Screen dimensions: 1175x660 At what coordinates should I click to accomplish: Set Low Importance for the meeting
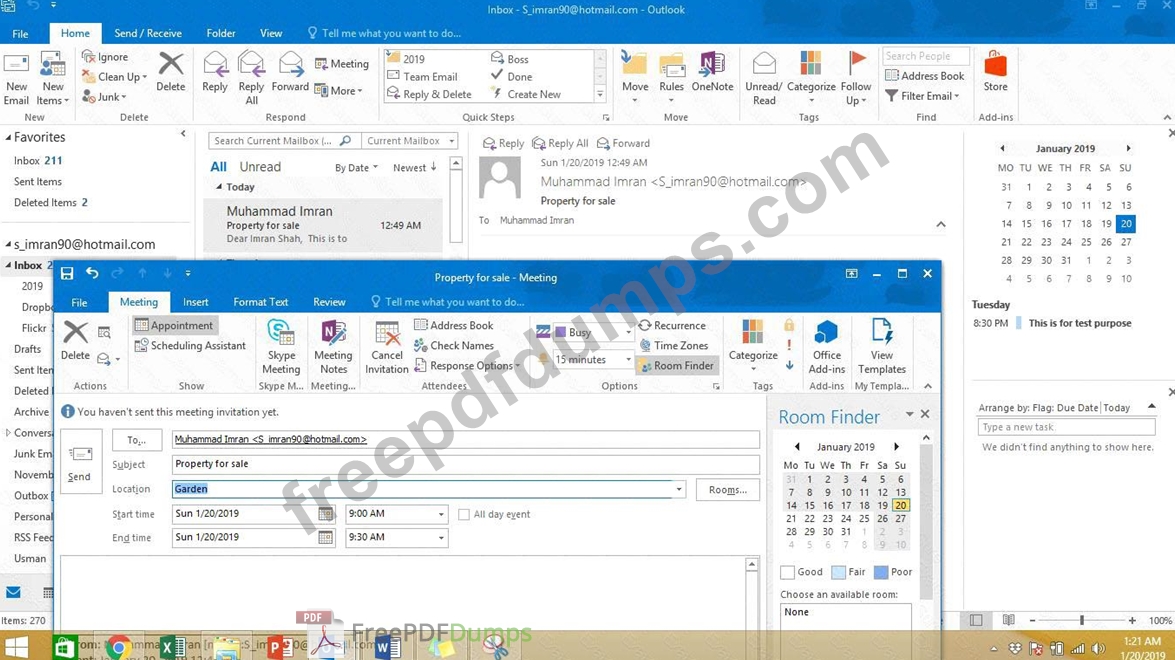point(789,366)
